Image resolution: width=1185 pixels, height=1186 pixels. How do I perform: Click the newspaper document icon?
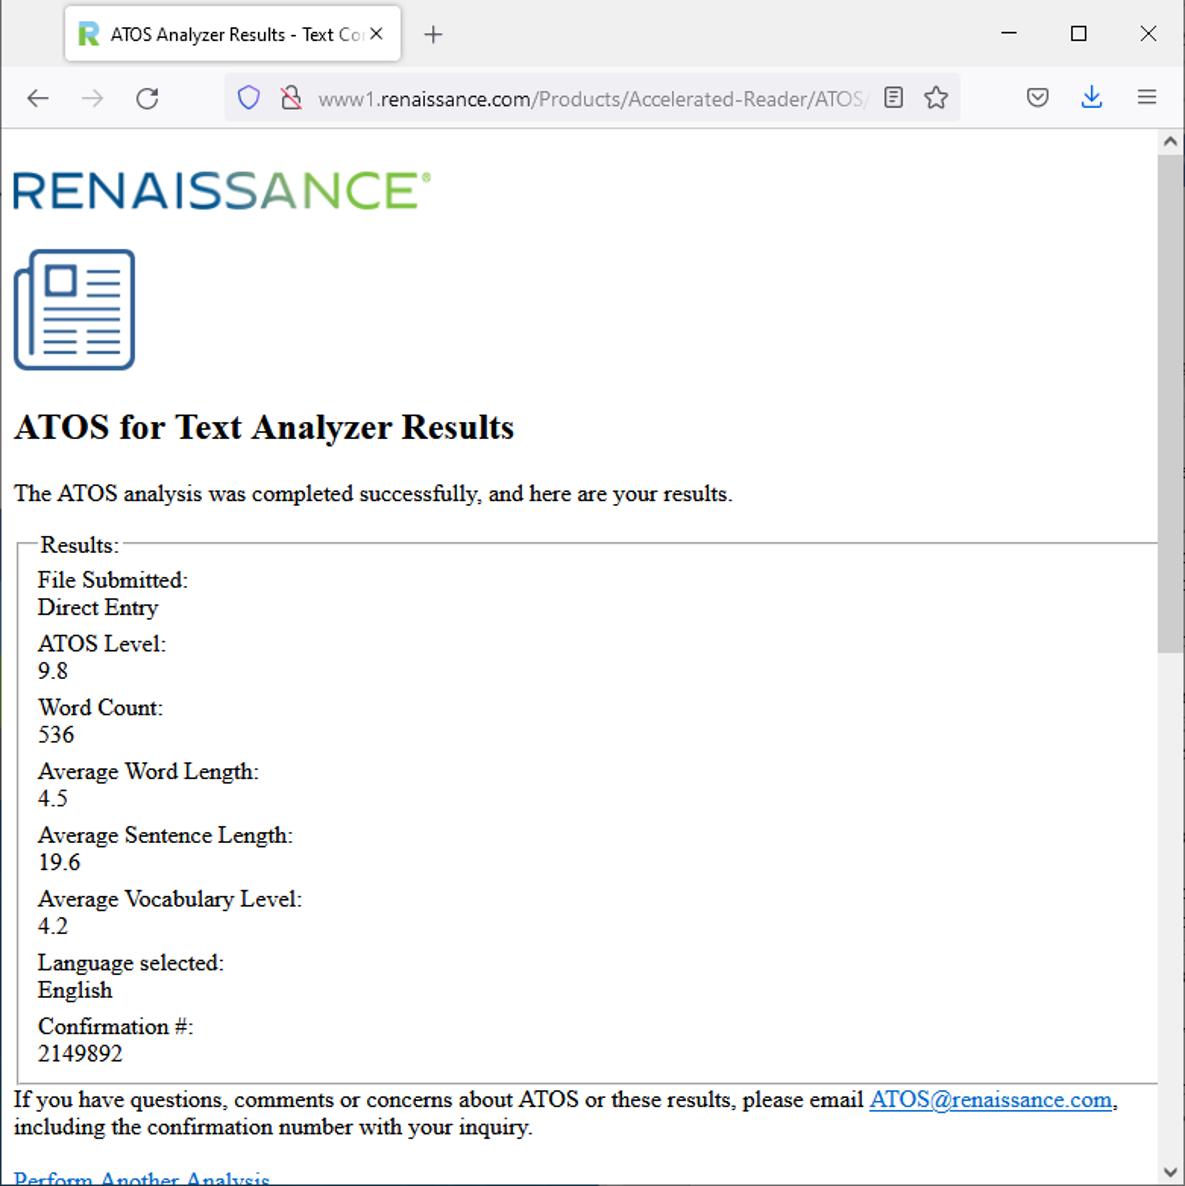74,309
